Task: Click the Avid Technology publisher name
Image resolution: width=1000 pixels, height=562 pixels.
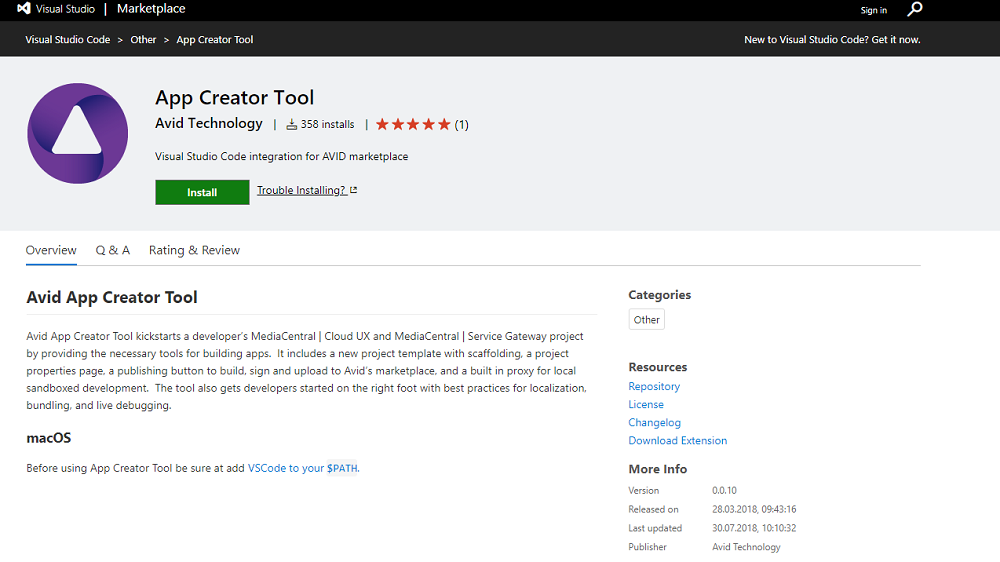Action: (x=209, y=124)
